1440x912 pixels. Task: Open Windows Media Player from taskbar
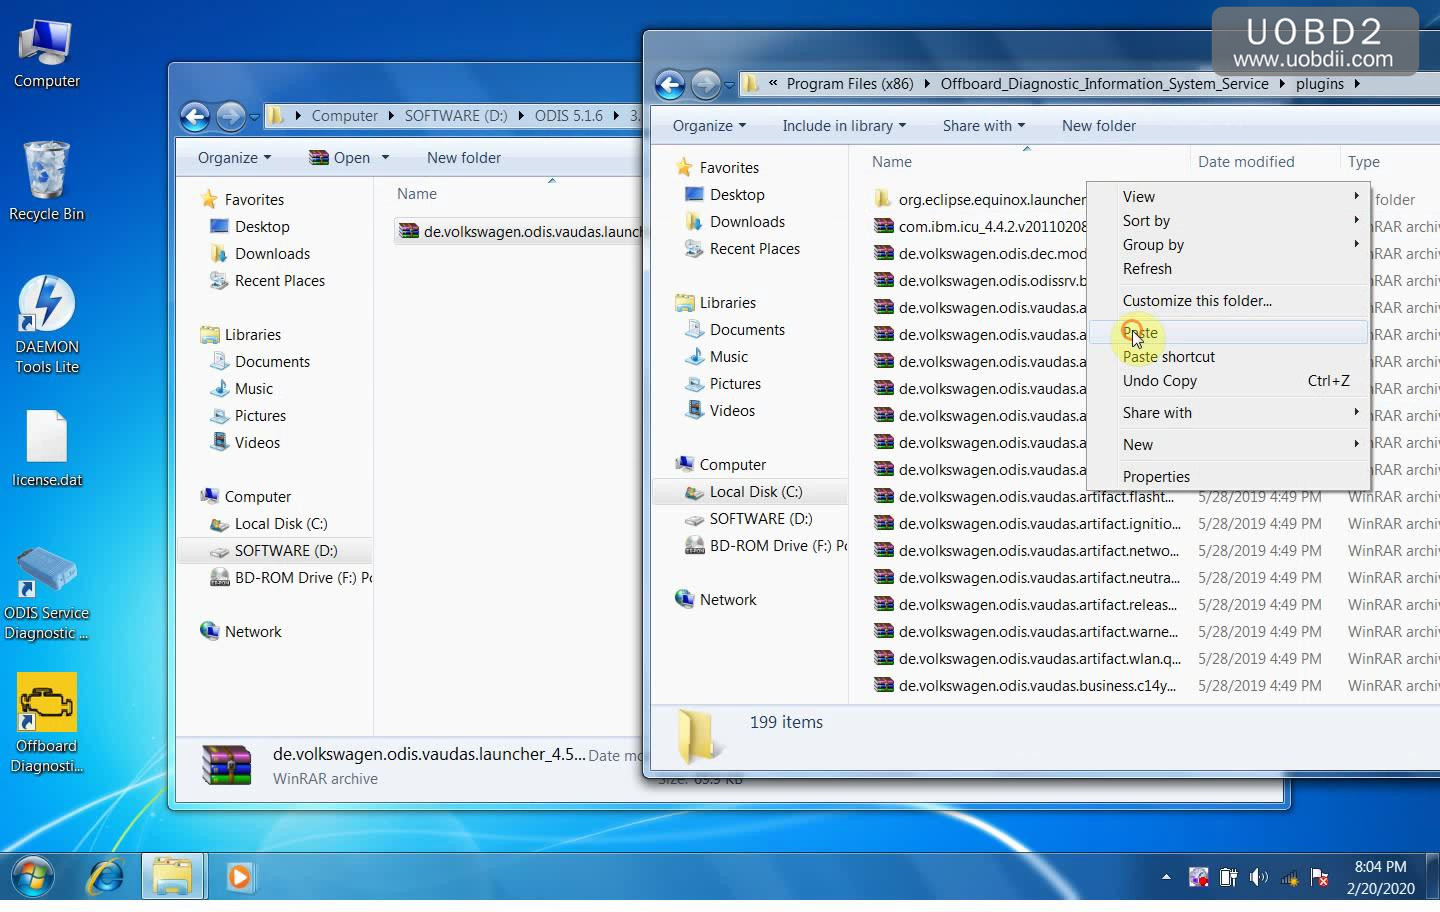pos(239,877)
